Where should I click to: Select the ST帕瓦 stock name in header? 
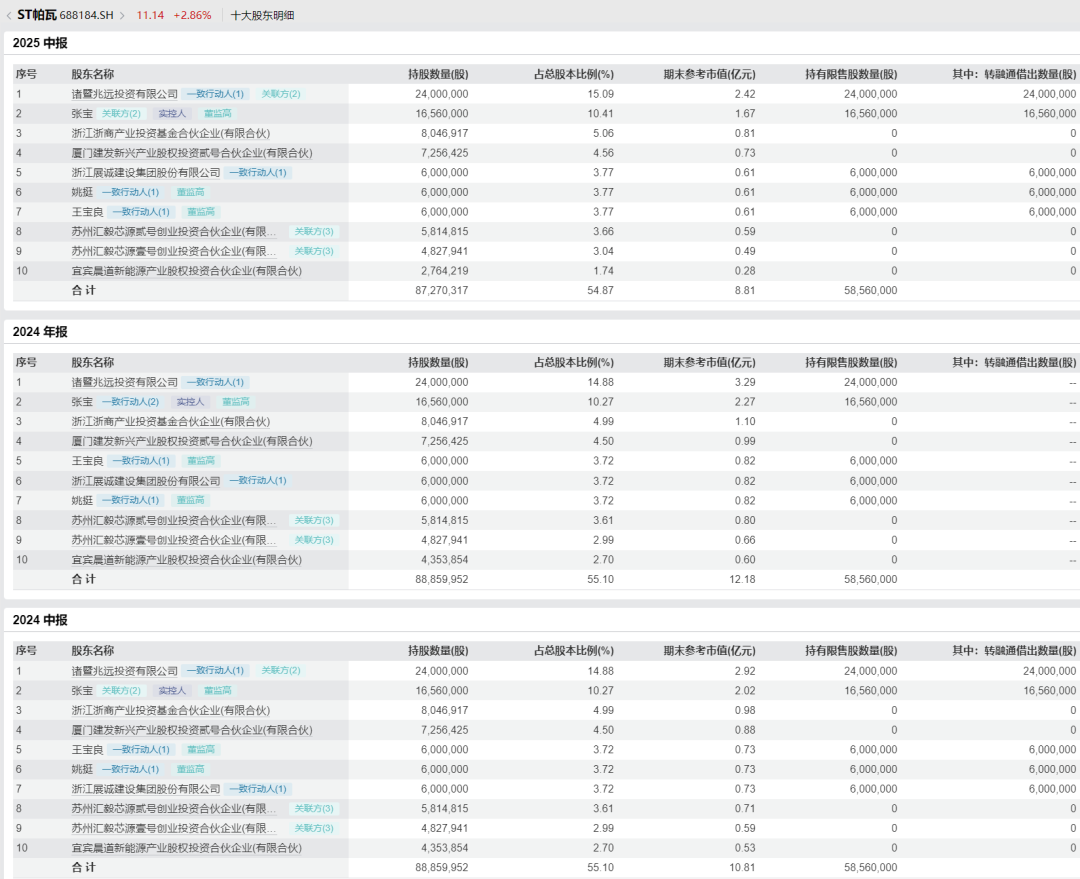(x=37, y=15)
